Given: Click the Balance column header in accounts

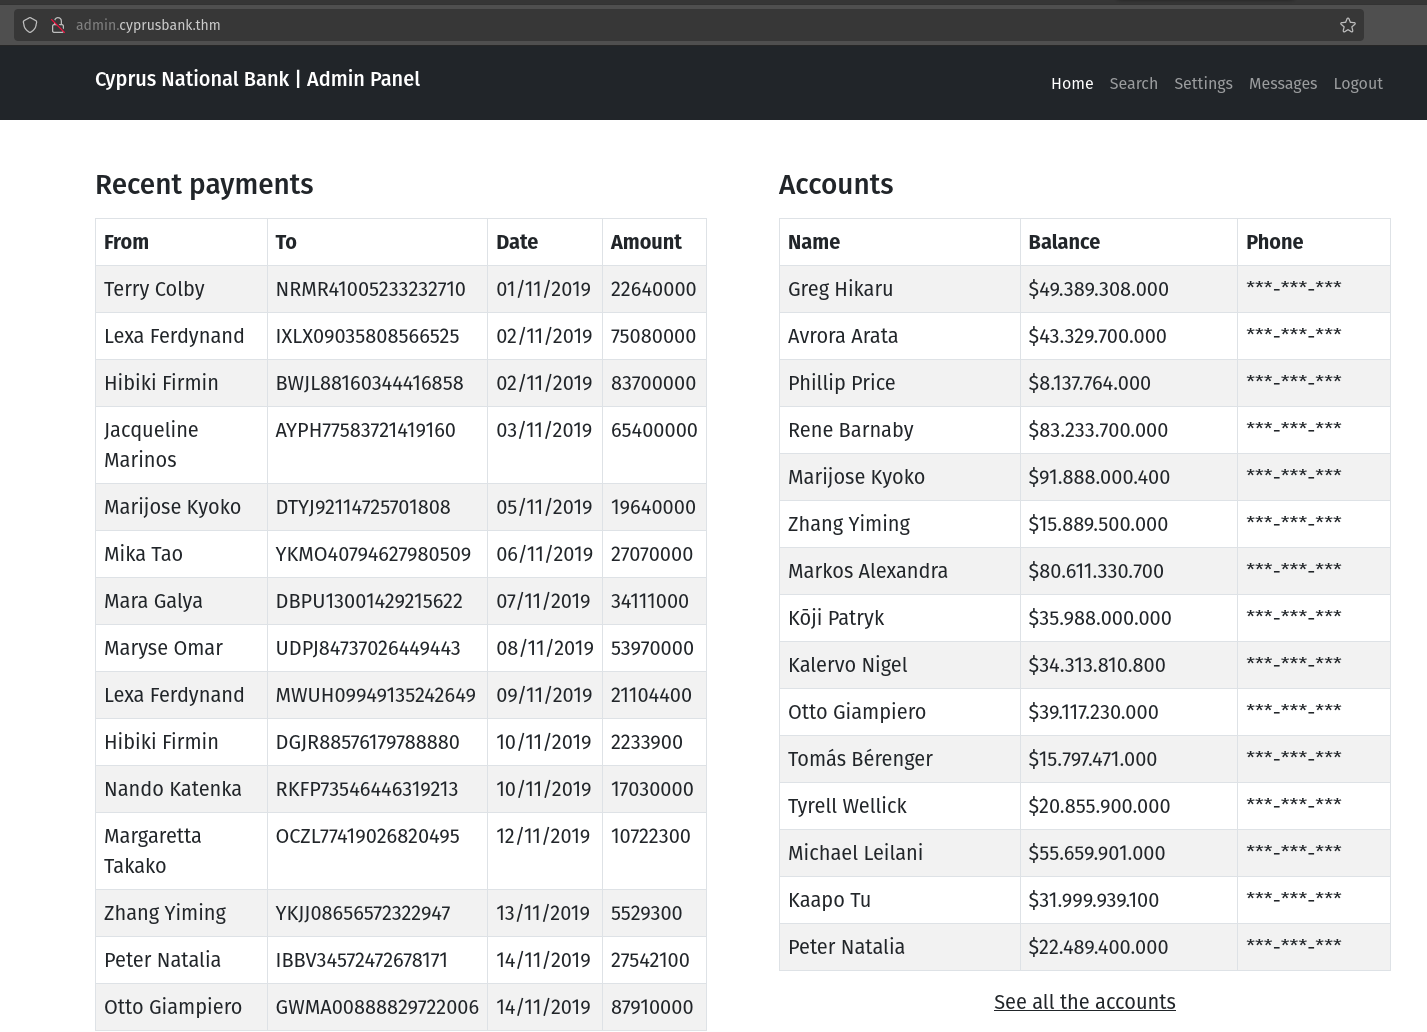Looking at the screenshot, I should point(1064,242).
